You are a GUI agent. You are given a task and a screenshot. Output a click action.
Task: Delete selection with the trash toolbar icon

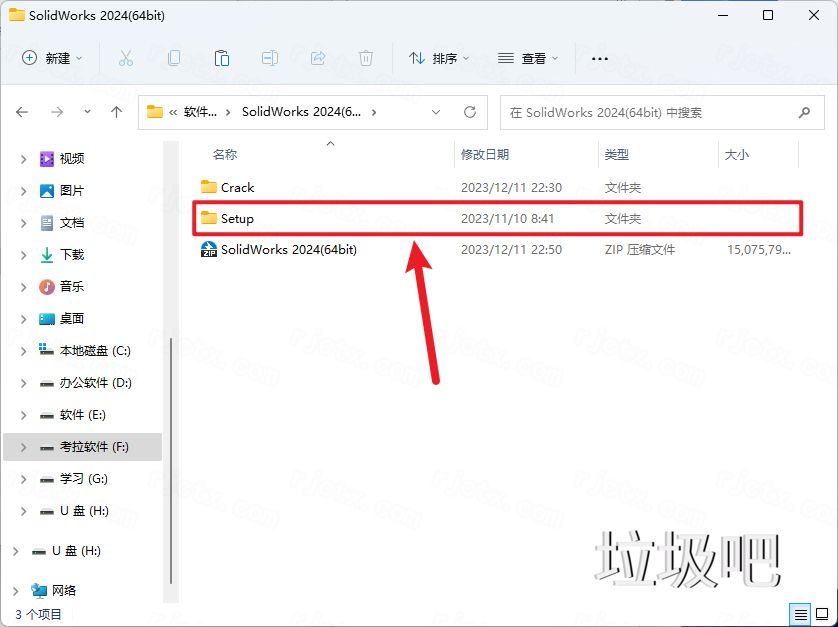366,59
